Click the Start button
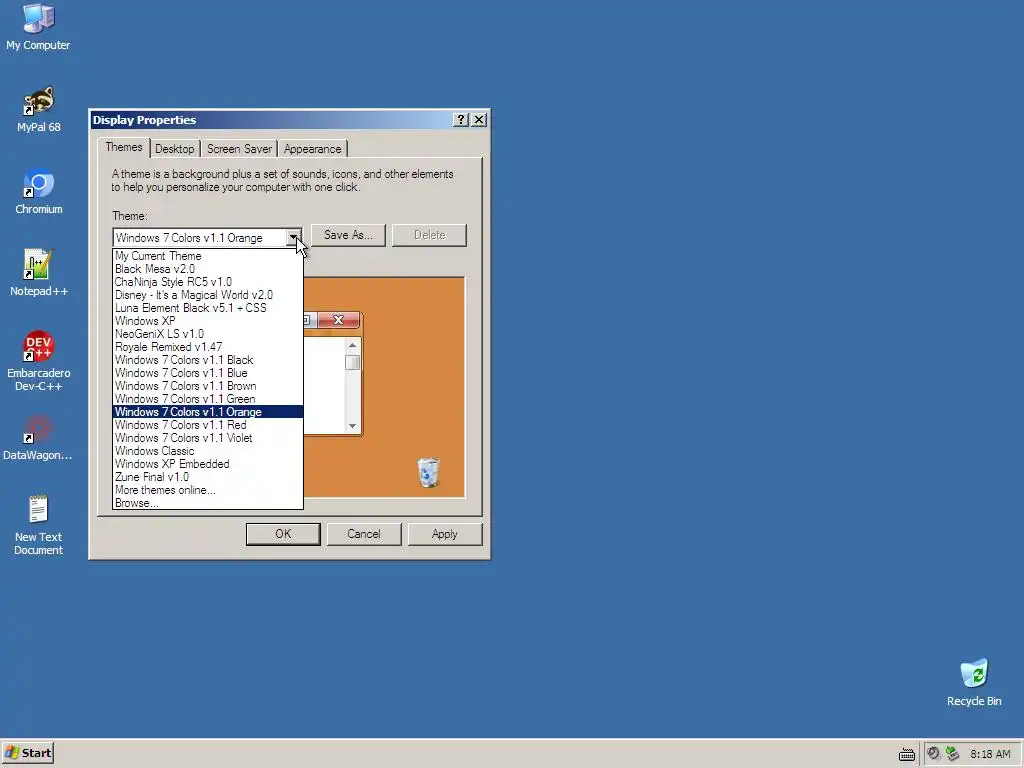The width and height of the screenshot is (1024, 768). click(27, 753)
